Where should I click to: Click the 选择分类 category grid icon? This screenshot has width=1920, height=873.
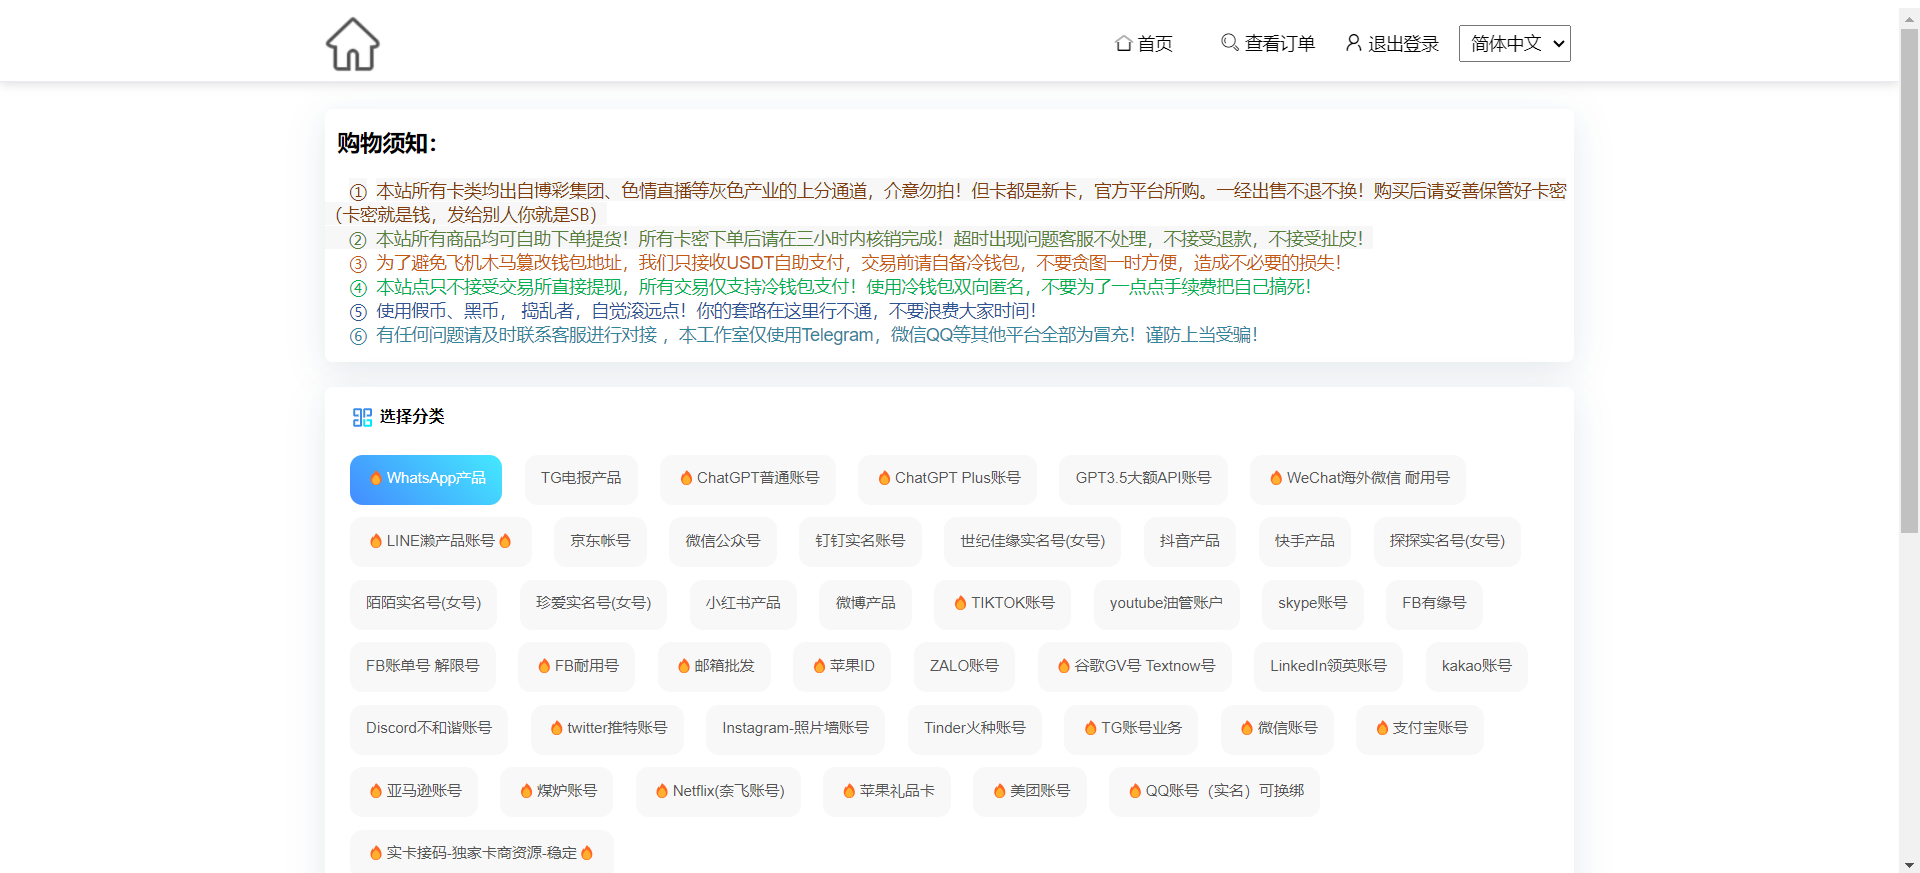click(x=362, y=417)
